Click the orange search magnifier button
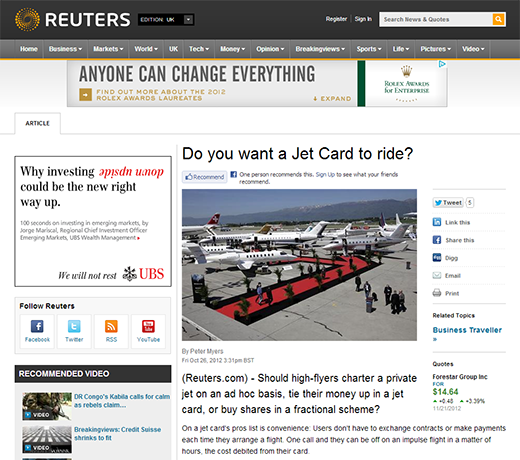This screenshot has height=460, width=520. coord(498,19)
